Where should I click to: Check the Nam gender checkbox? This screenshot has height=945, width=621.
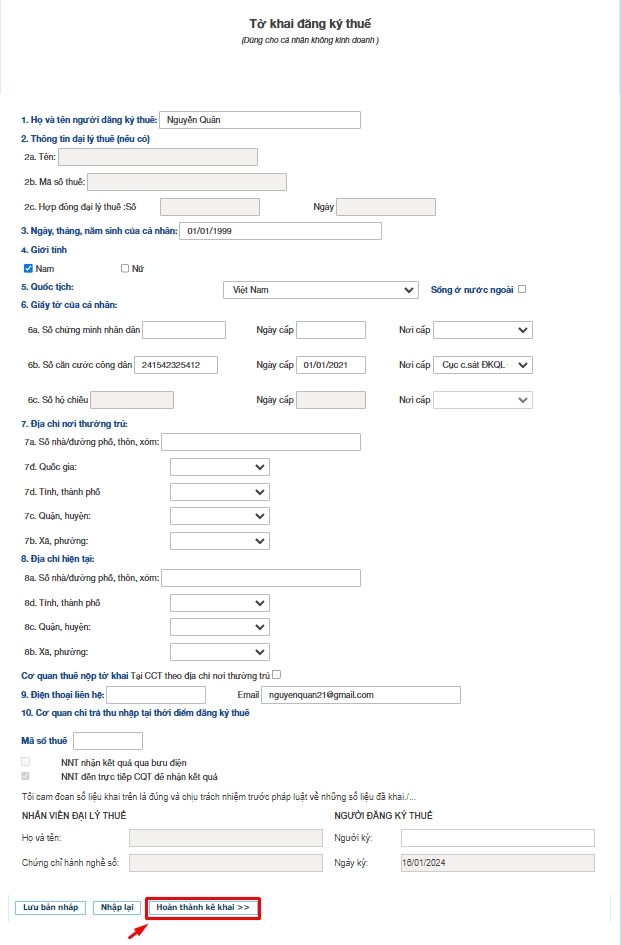click(29, 268)
